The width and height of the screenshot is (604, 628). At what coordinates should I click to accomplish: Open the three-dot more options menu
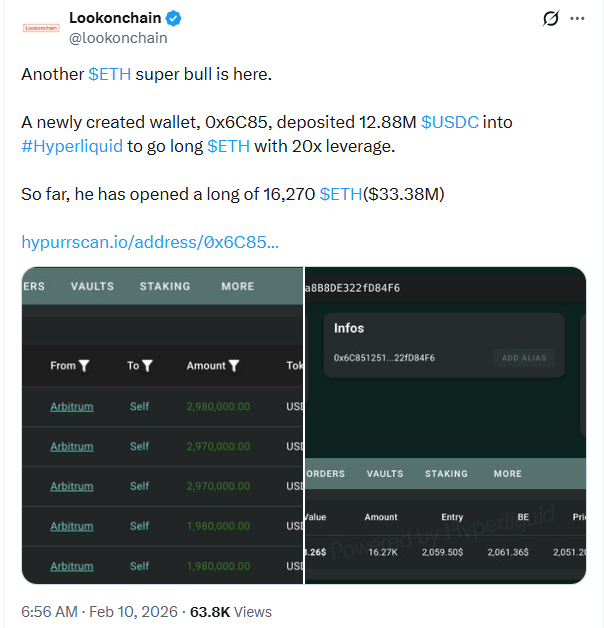(577, 19)
